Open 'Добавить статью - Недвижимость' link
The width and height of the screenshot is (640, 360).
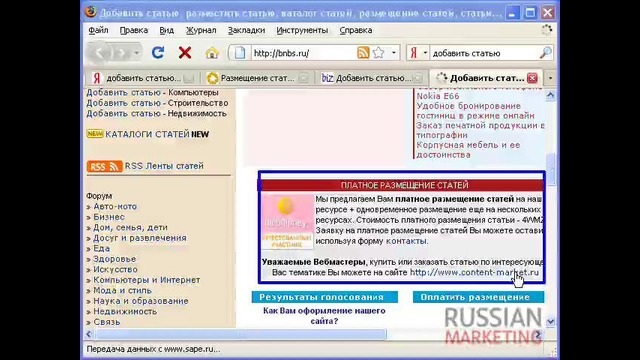click(156, 113)
